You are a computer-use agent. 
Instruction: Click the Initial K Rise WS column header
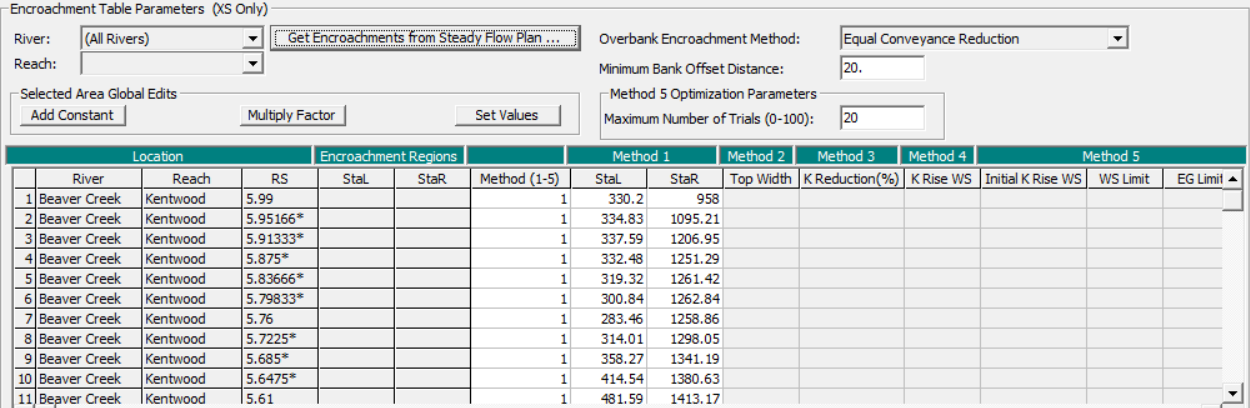[x=1033, y=179]
